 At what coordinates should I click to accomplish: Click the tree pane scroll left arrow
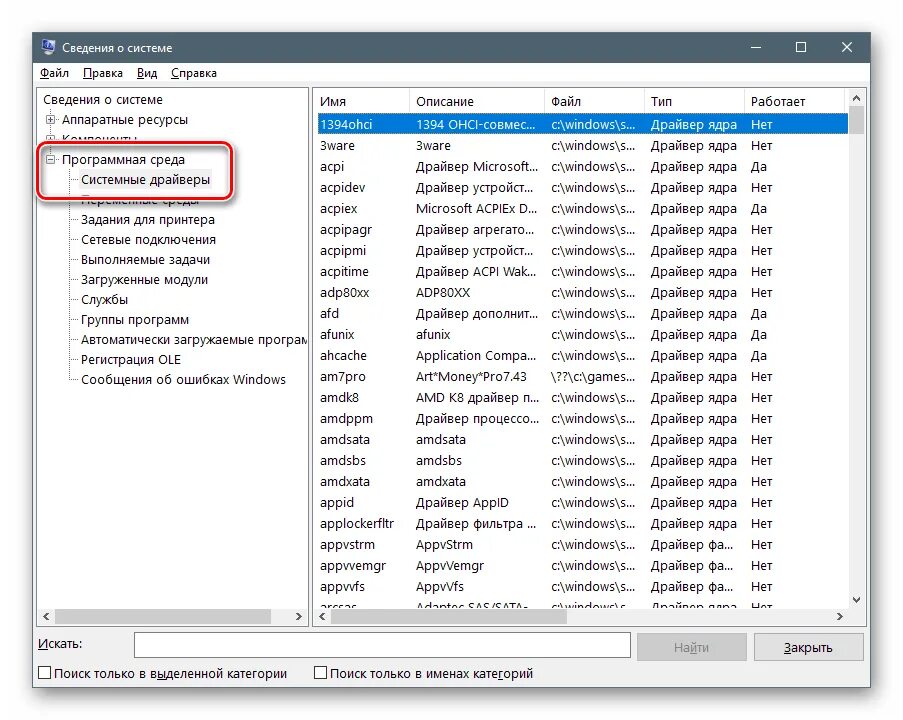[46, 616]
